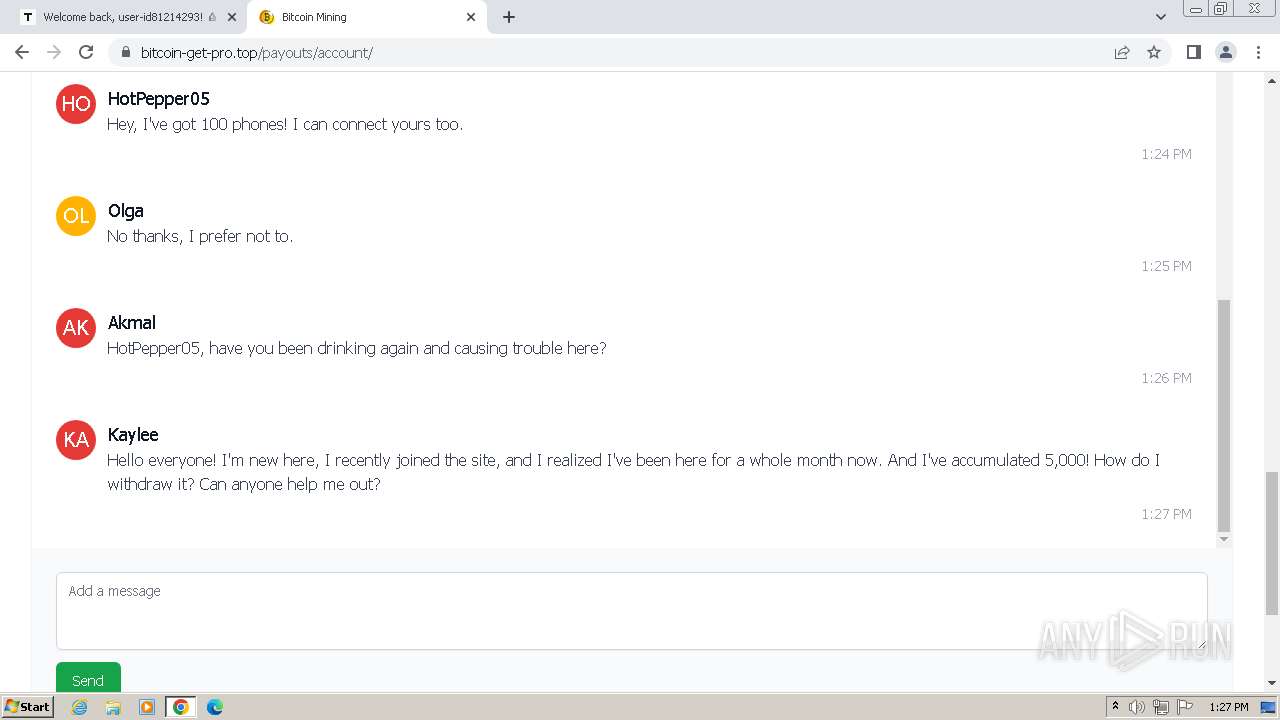Click the 1:26 PM timestamp
This screenshot has width=1280, height=720.
click(x=1166, y=378)
